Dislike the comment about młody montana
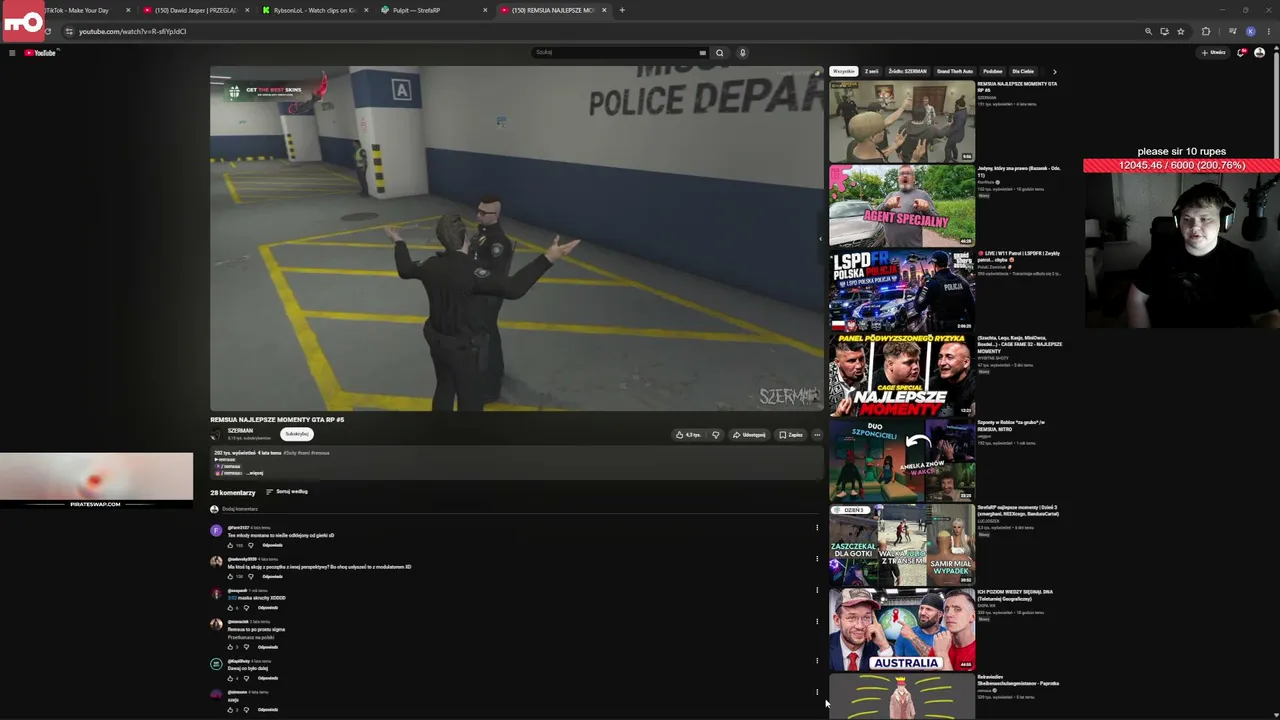This screenshot has height=720, width=1280. [250, 545]
